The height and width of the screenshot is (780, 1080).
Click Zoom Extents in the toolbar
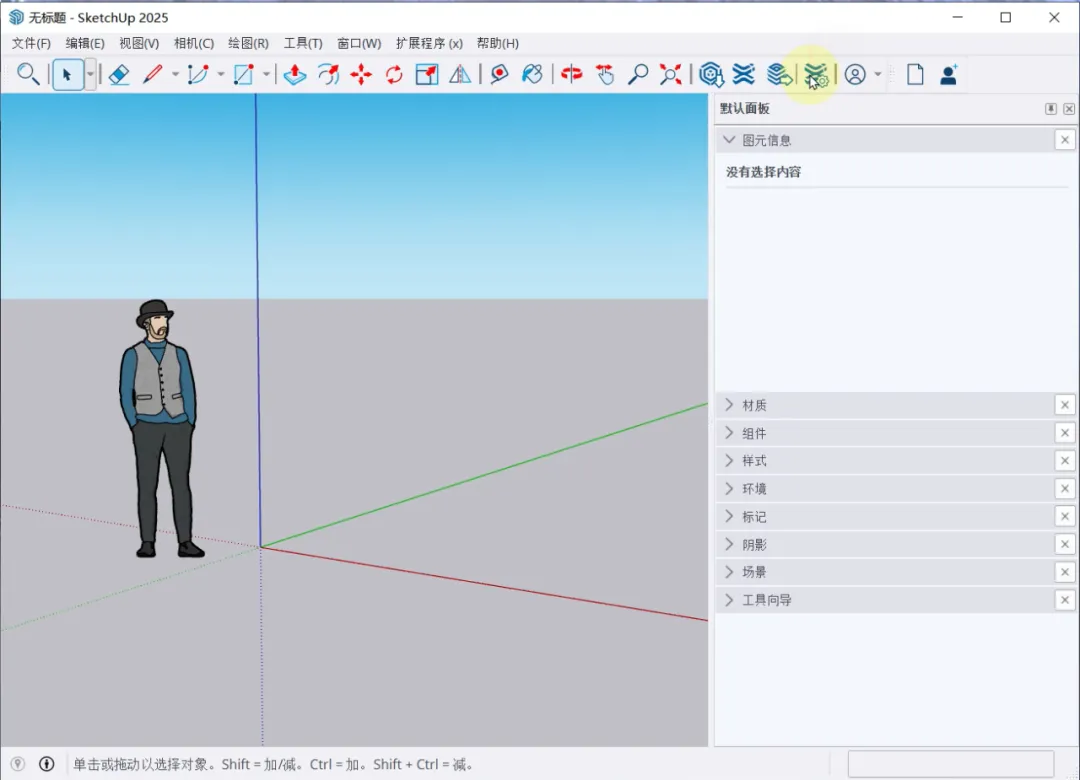(x=670, y=74)
